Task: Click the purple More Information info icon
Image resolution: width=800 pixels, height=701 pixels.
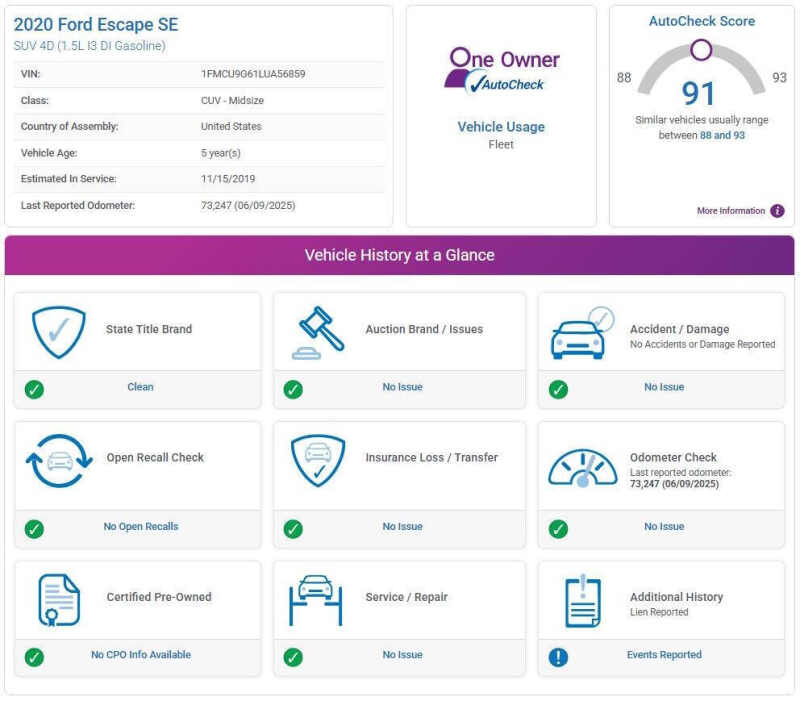Action: [777, 211]
